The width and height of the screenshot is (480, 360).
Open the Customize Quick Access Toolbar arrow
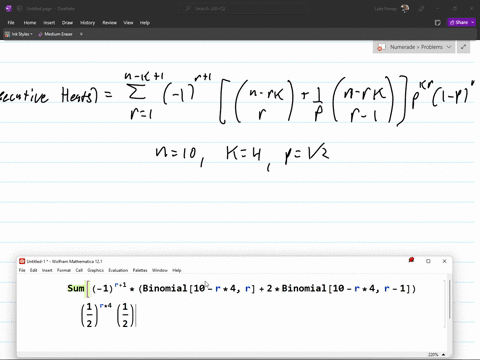pos(81,34)
